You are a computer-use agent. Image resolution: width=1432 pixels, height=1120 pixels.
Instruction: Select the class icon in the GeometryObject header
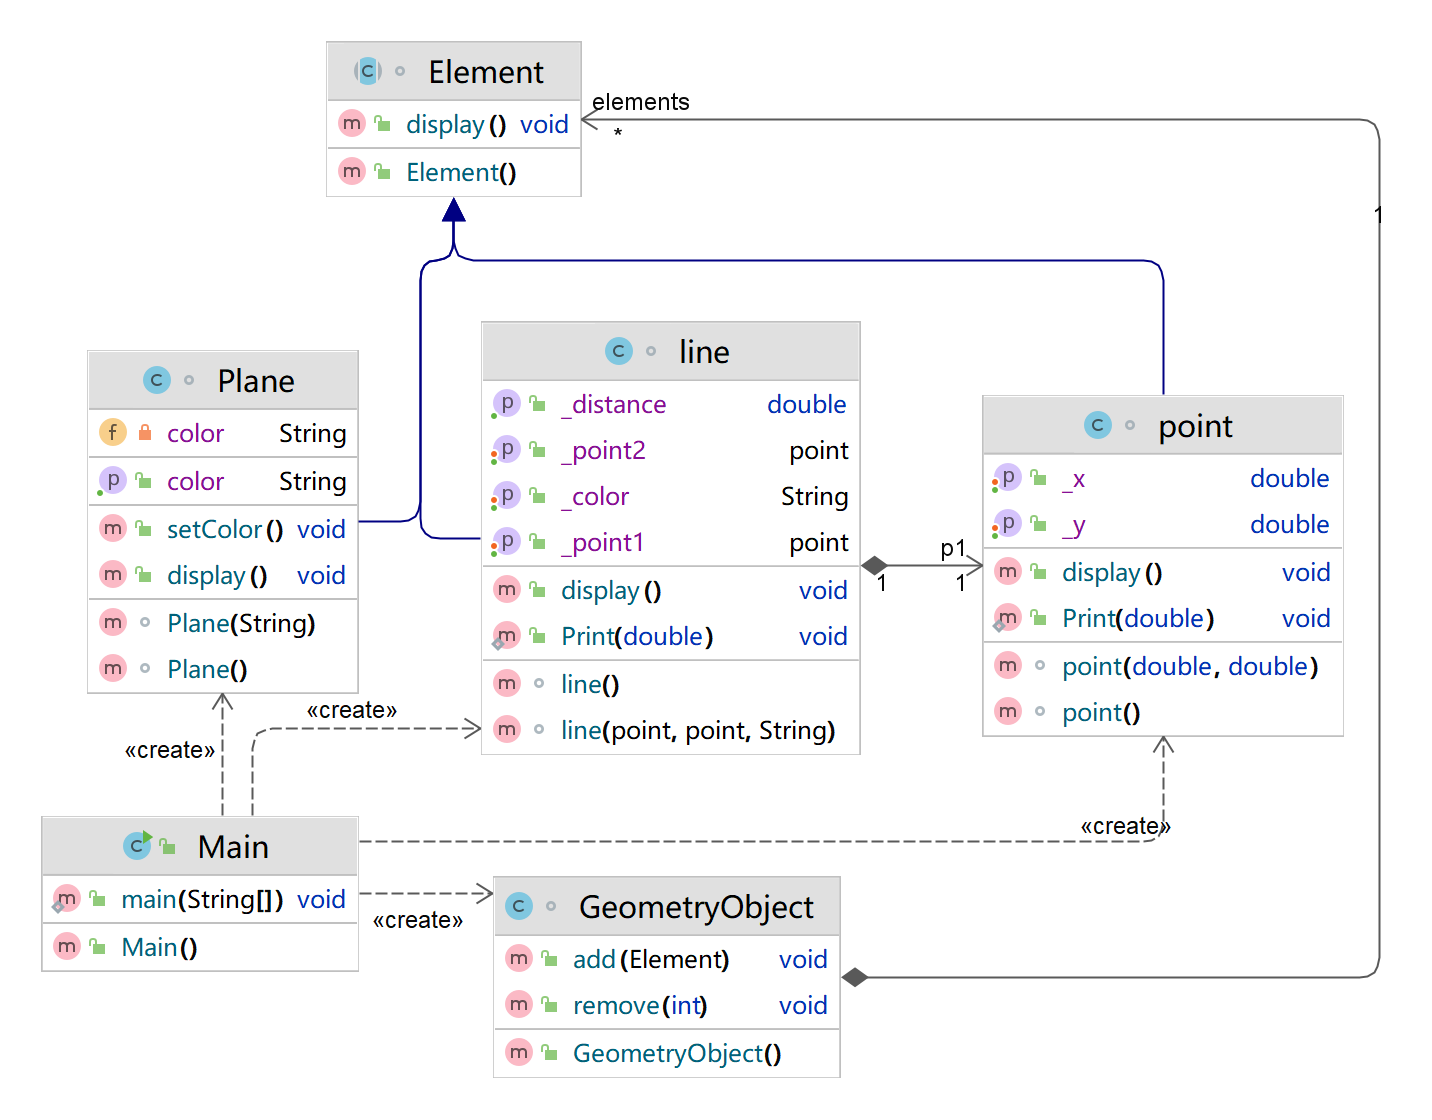(x=519, y=906)
